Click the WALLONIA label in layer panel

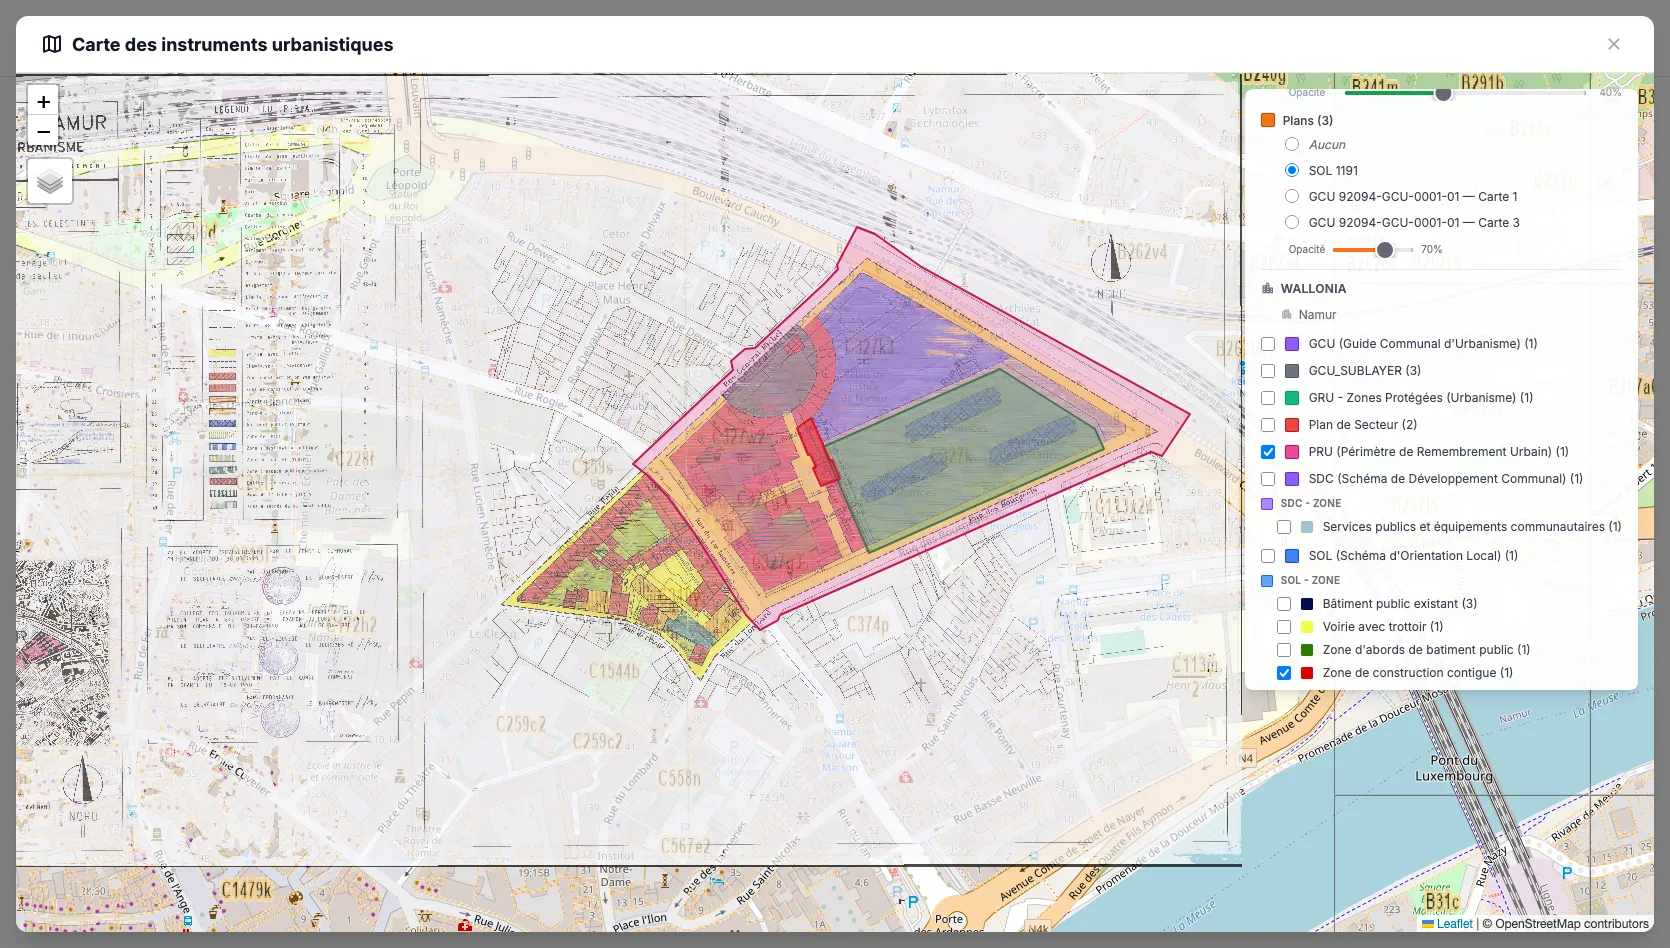(1313, 289)
